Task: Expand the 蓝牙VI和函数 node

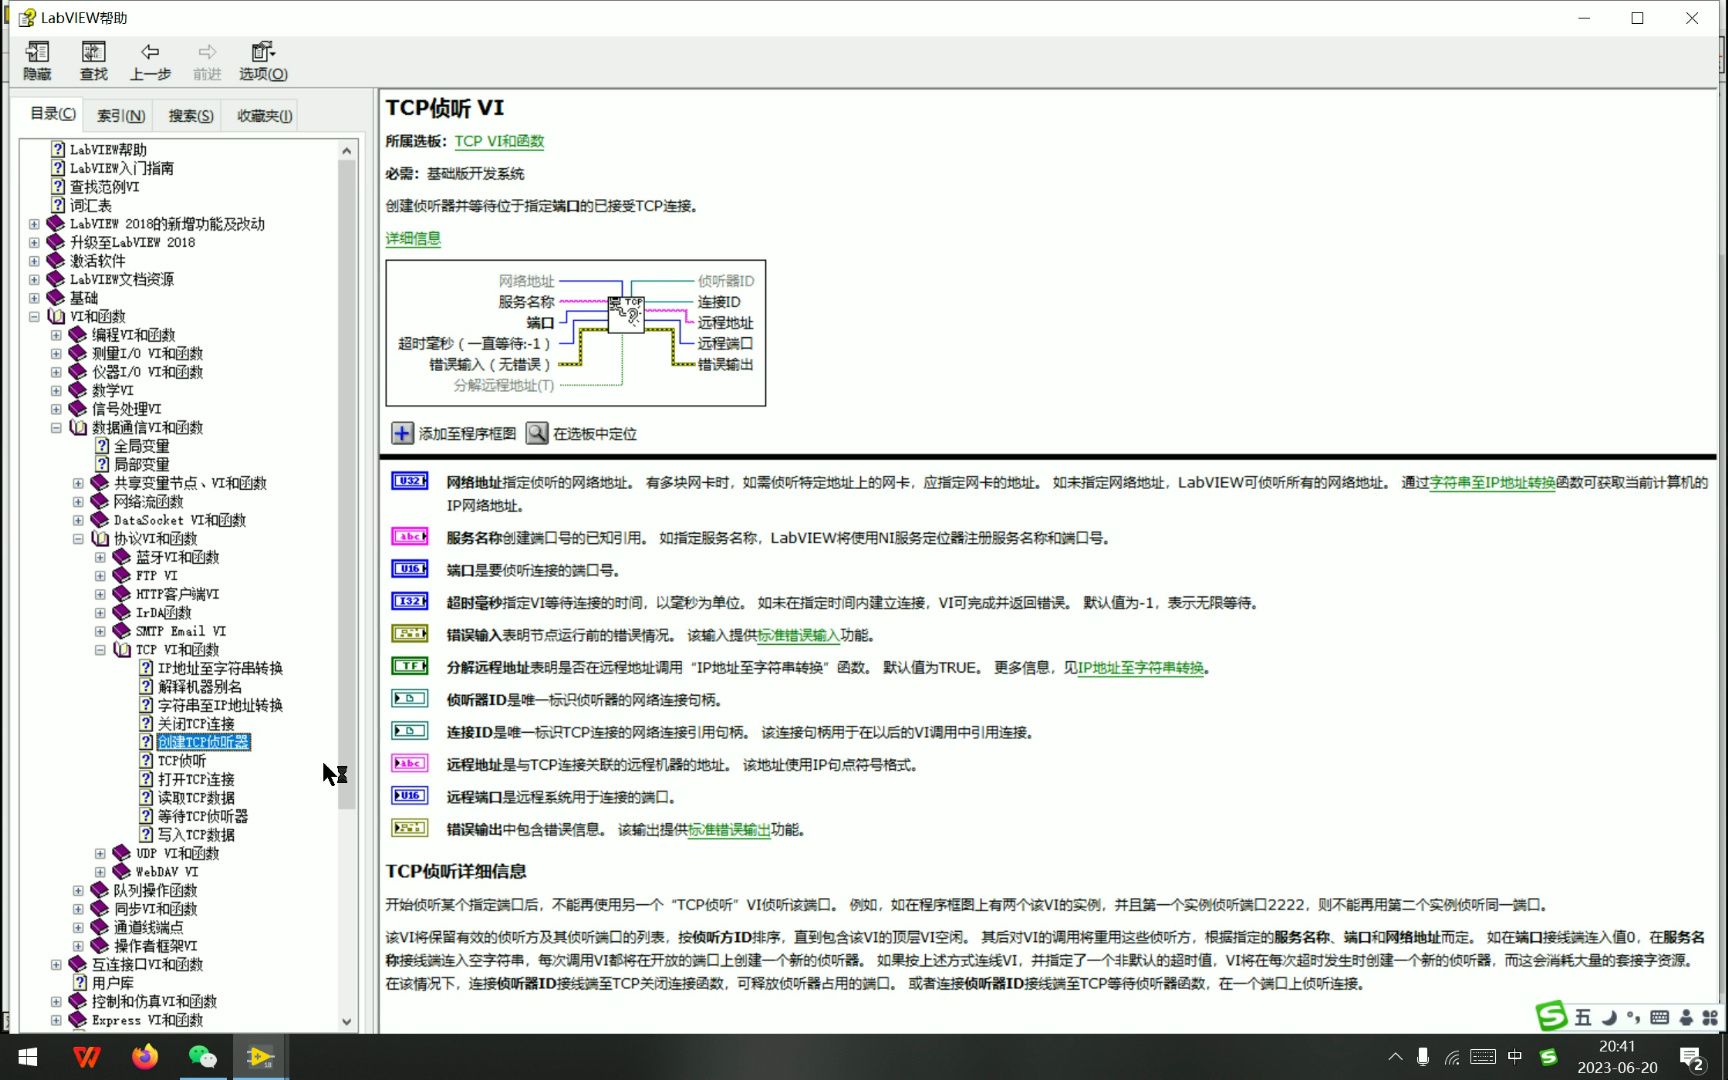Action: pos(100,557)
